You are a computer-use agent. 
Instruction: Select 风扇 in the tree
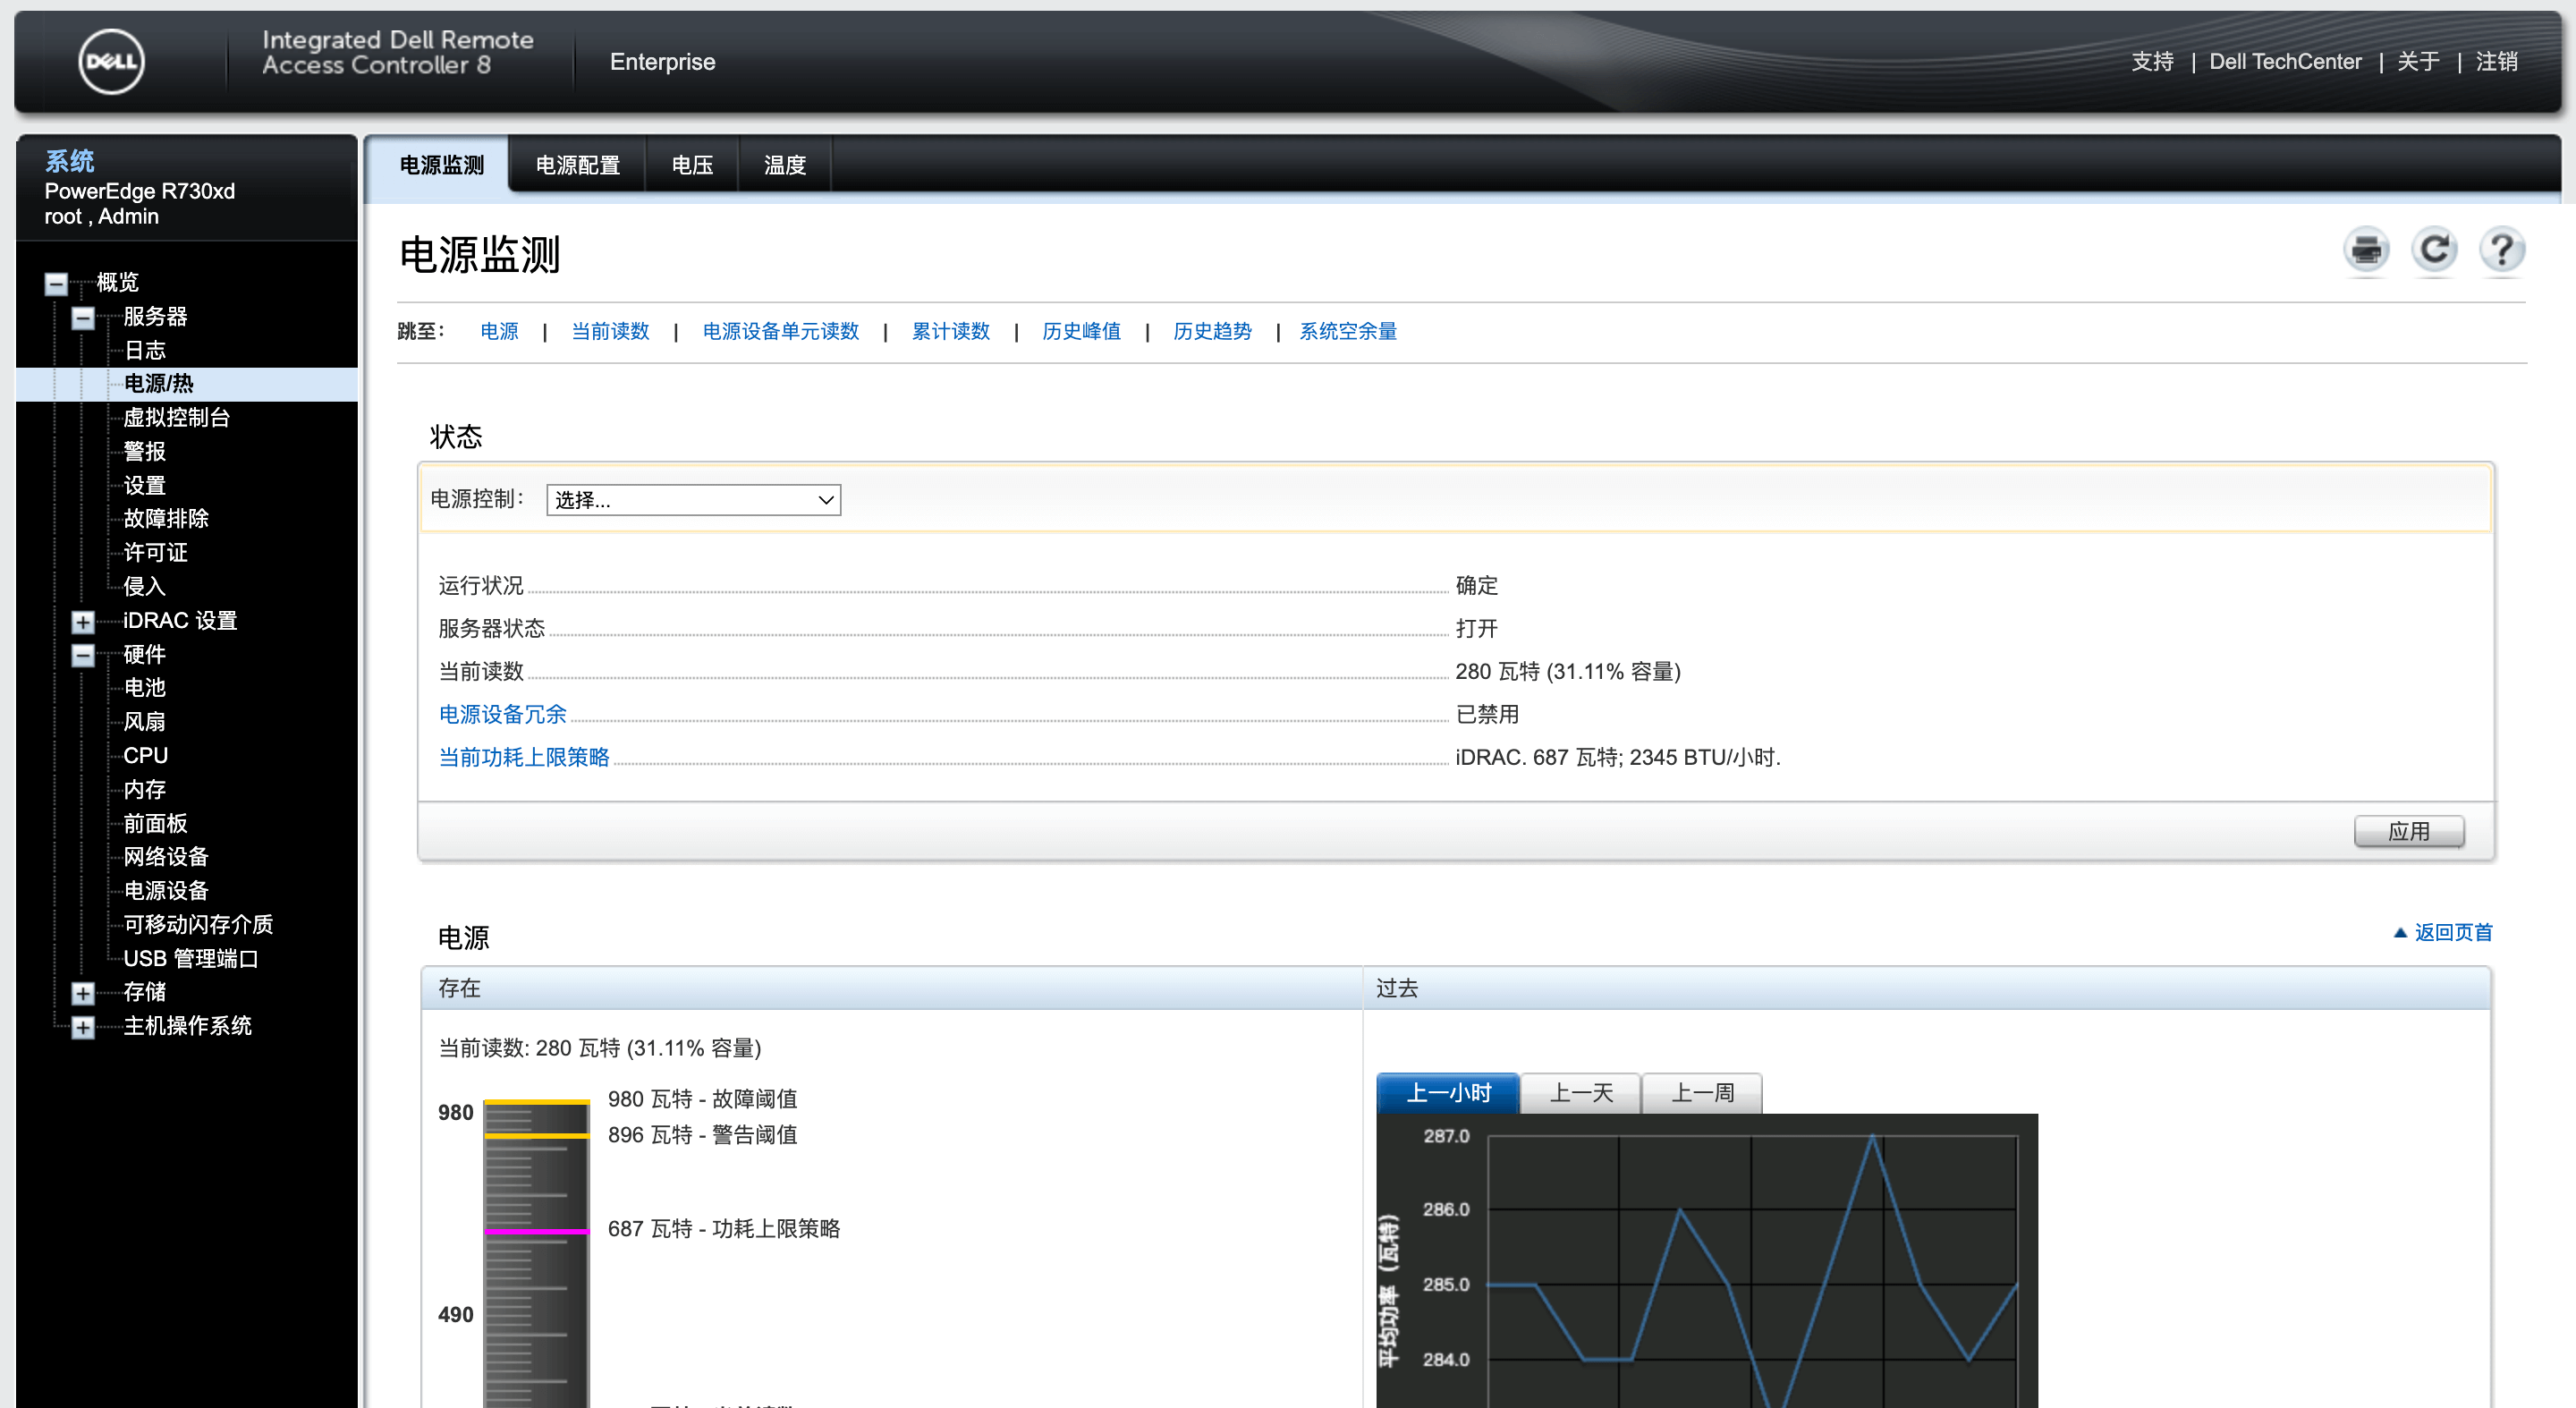(144, 722)
